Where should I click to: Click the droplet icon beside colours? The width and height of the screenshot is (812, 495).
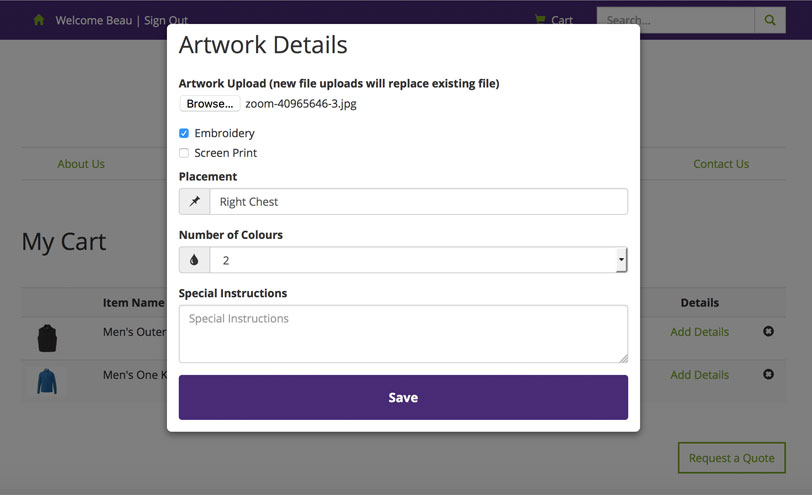point(195,260)
